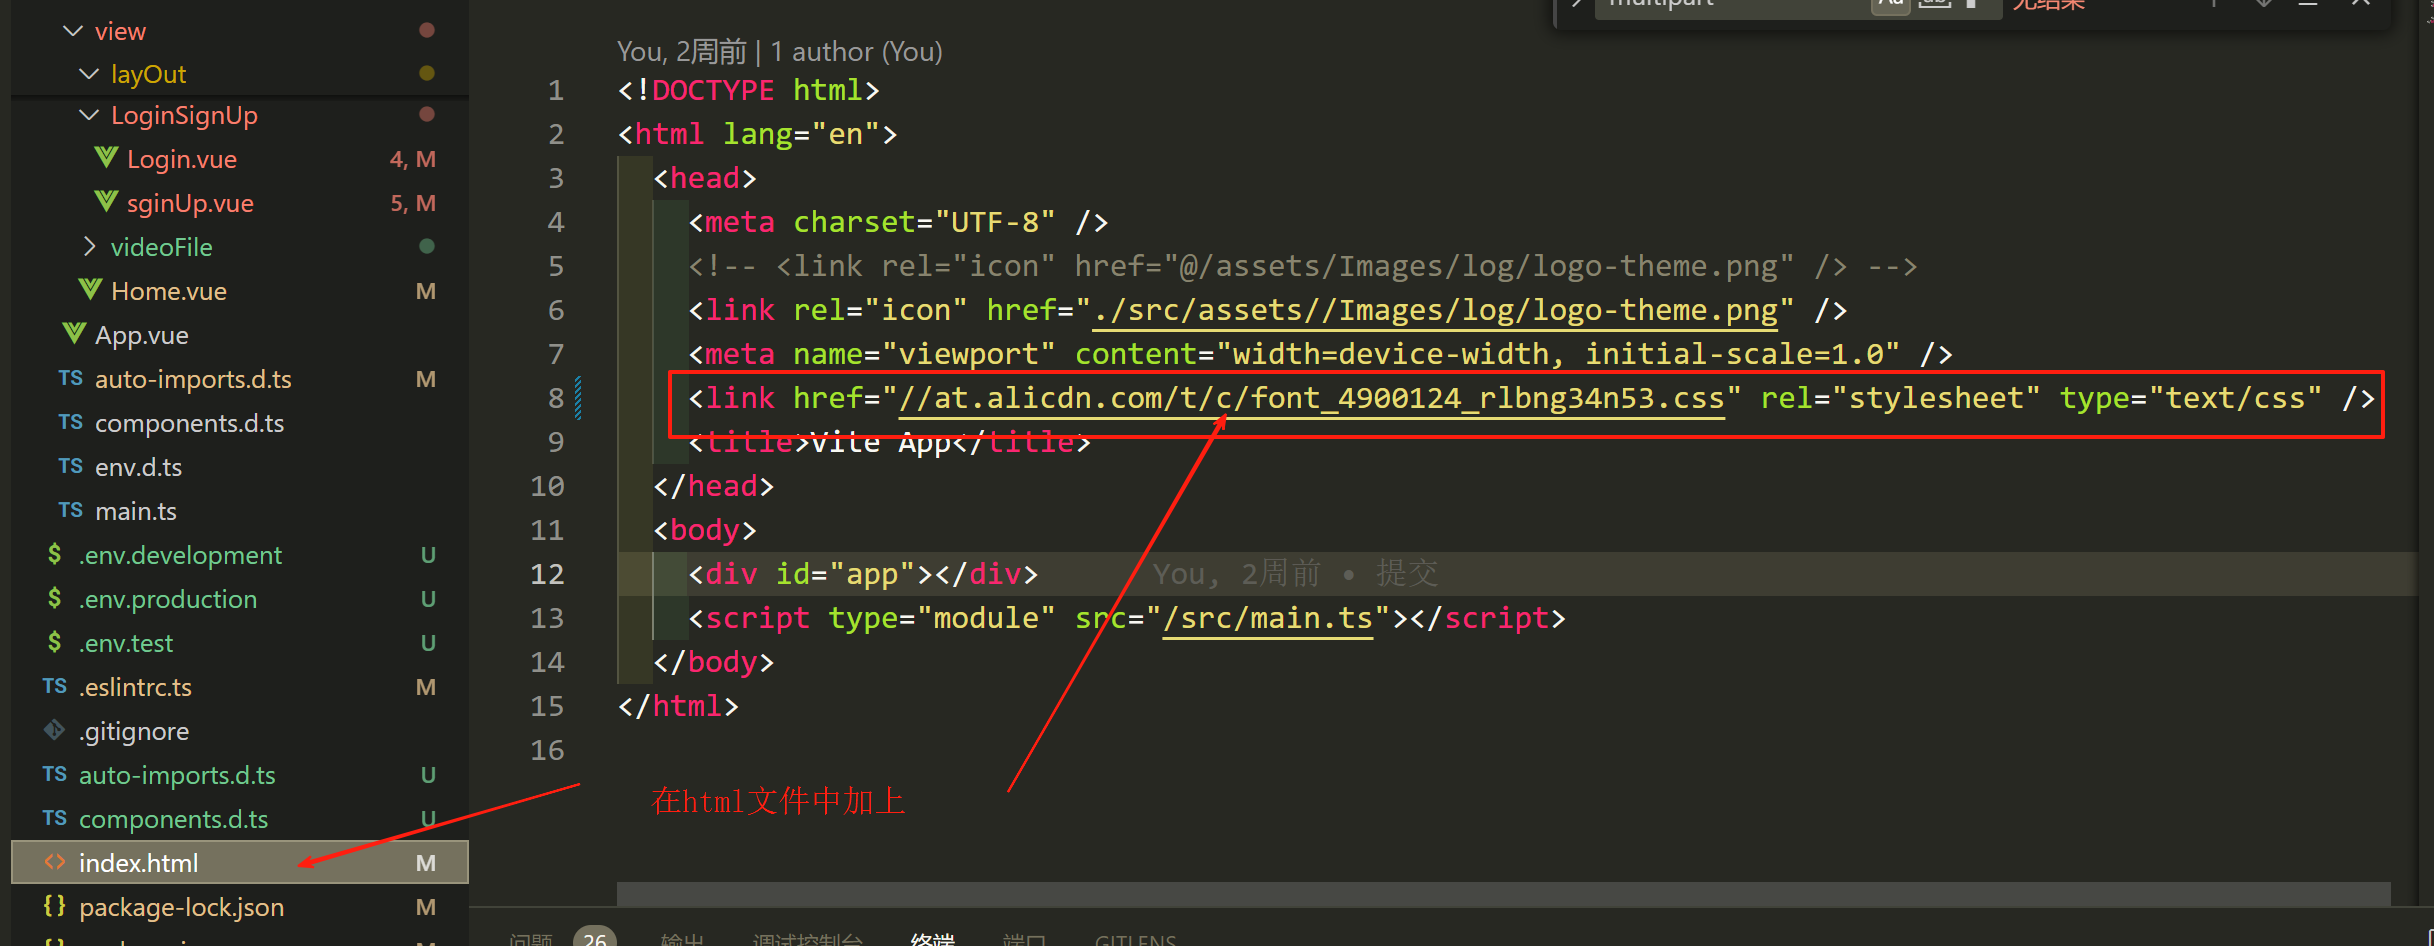Follow the /src/main.ts script link

tap(1268, 618)
